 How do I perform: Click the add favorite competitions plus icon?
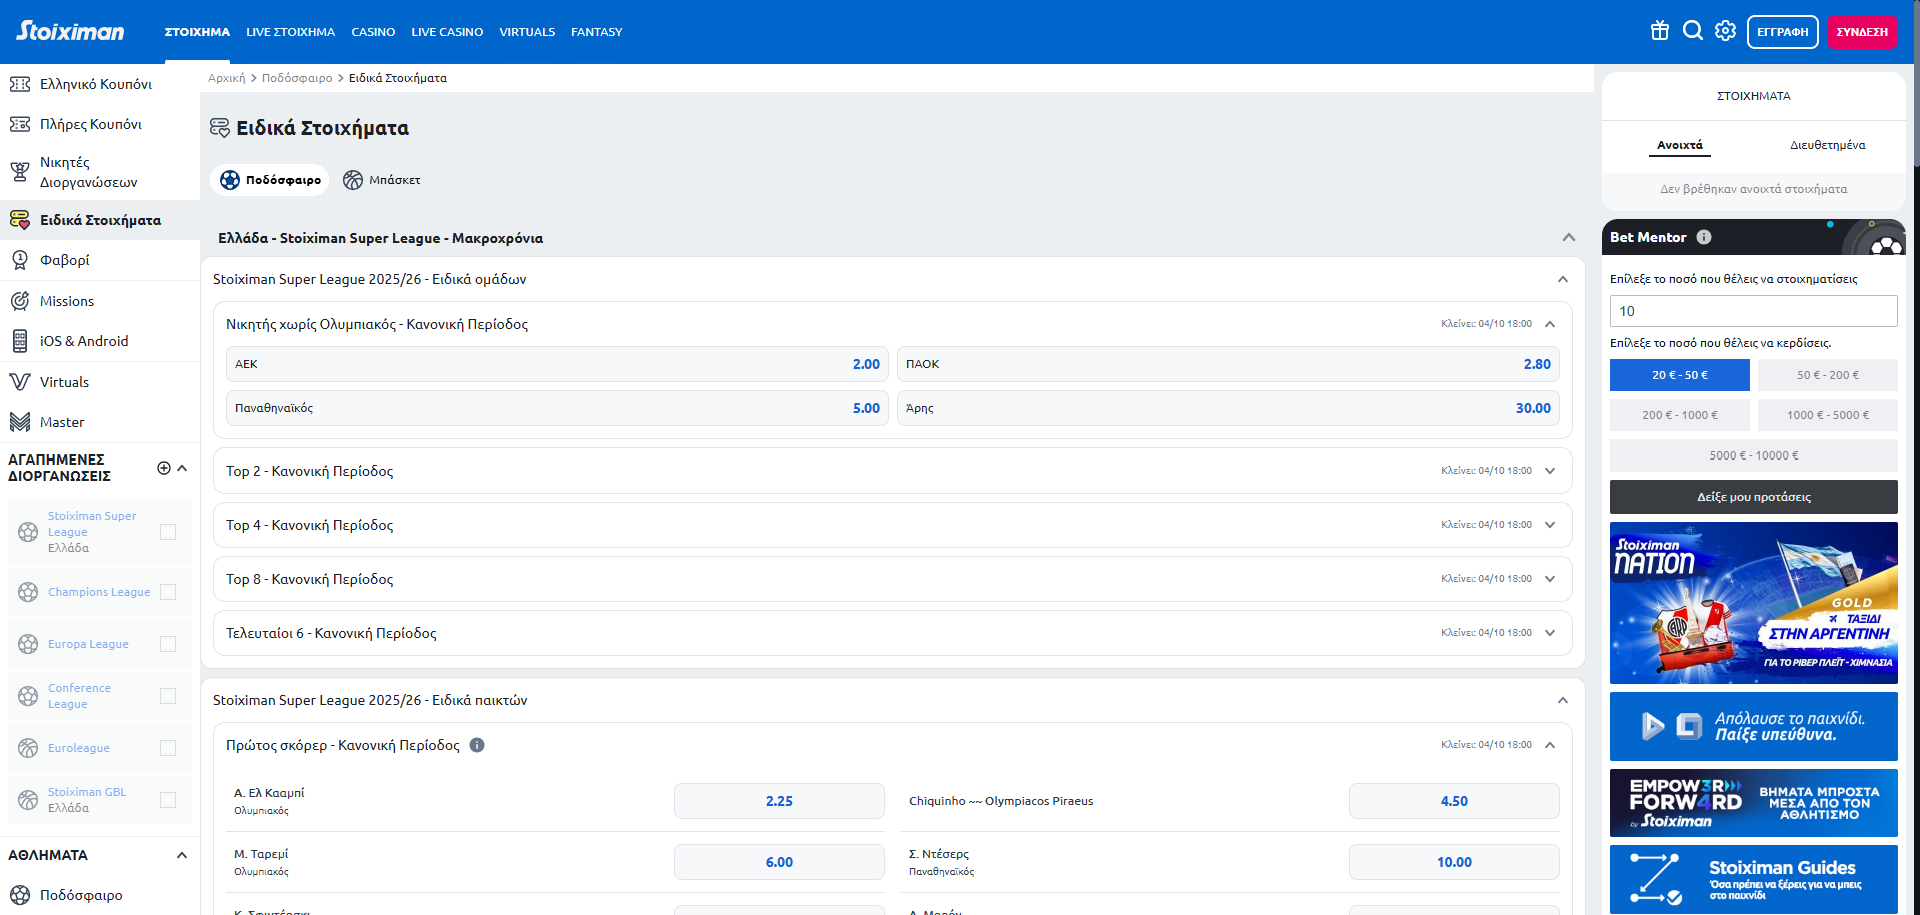coord(164,468)
